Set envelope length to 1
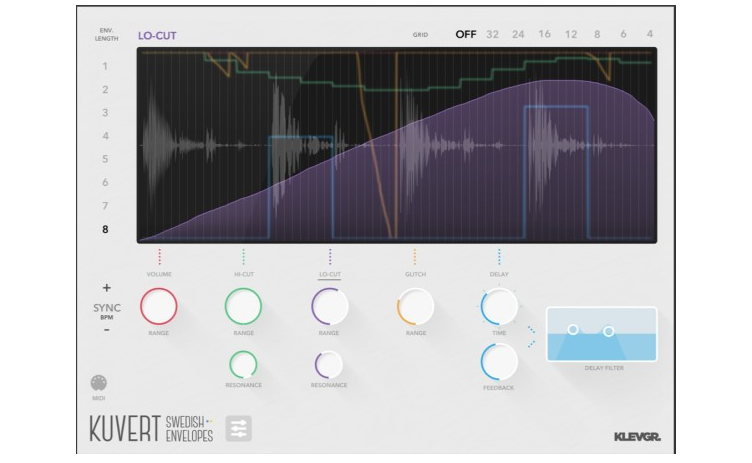Screen dimensions: 752x463 tap(105, 66)
